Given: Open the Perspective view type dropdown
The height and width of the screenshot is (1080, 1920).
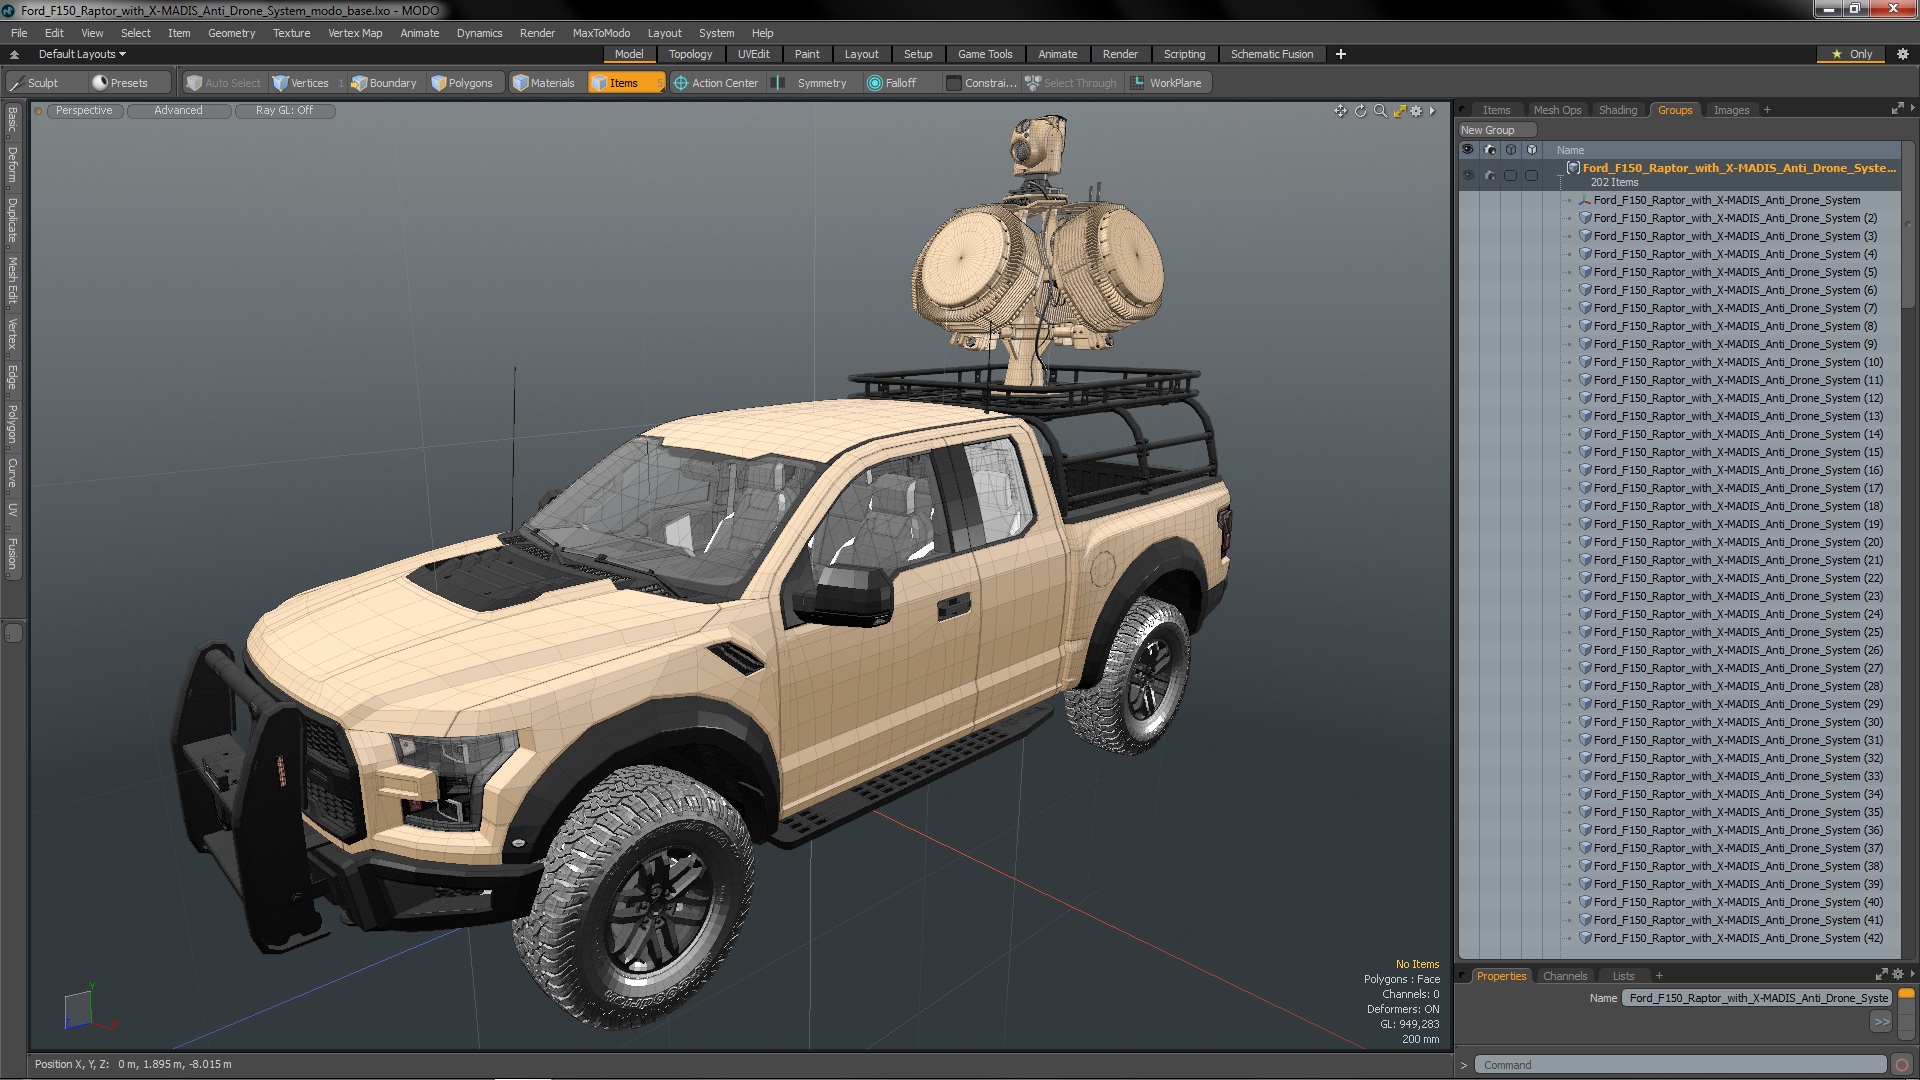Looking at the screenshot, I should point(84,111).
